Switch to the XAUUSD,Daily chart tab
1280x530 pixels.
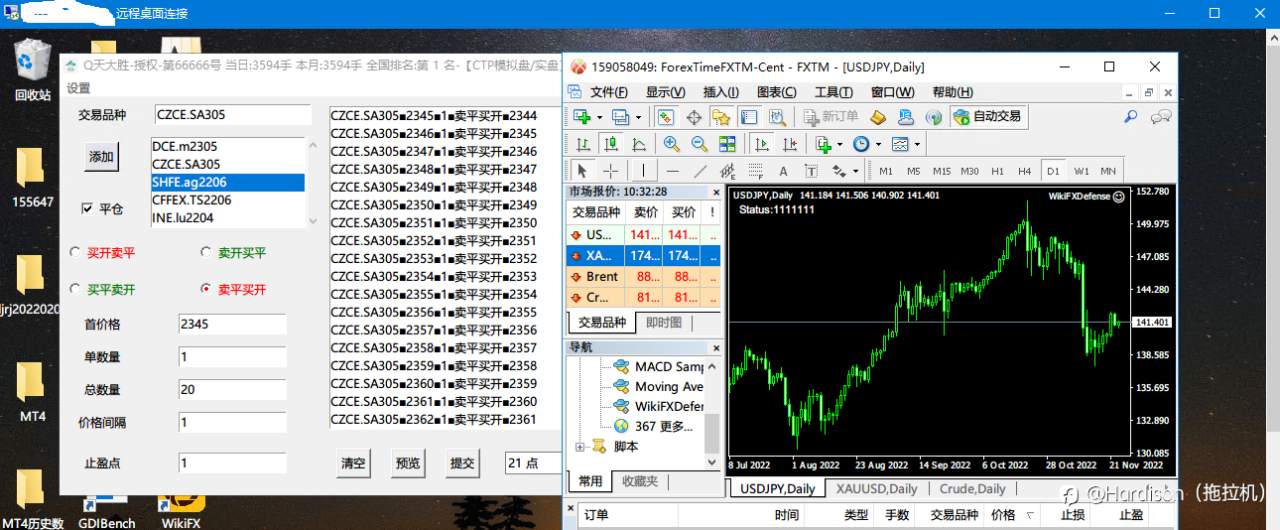point(876,489)
